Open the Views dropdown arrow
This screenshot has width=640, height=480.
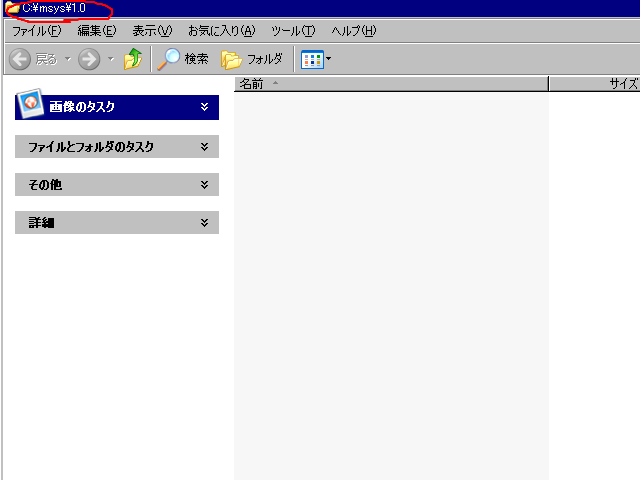[x=328, y=59]
